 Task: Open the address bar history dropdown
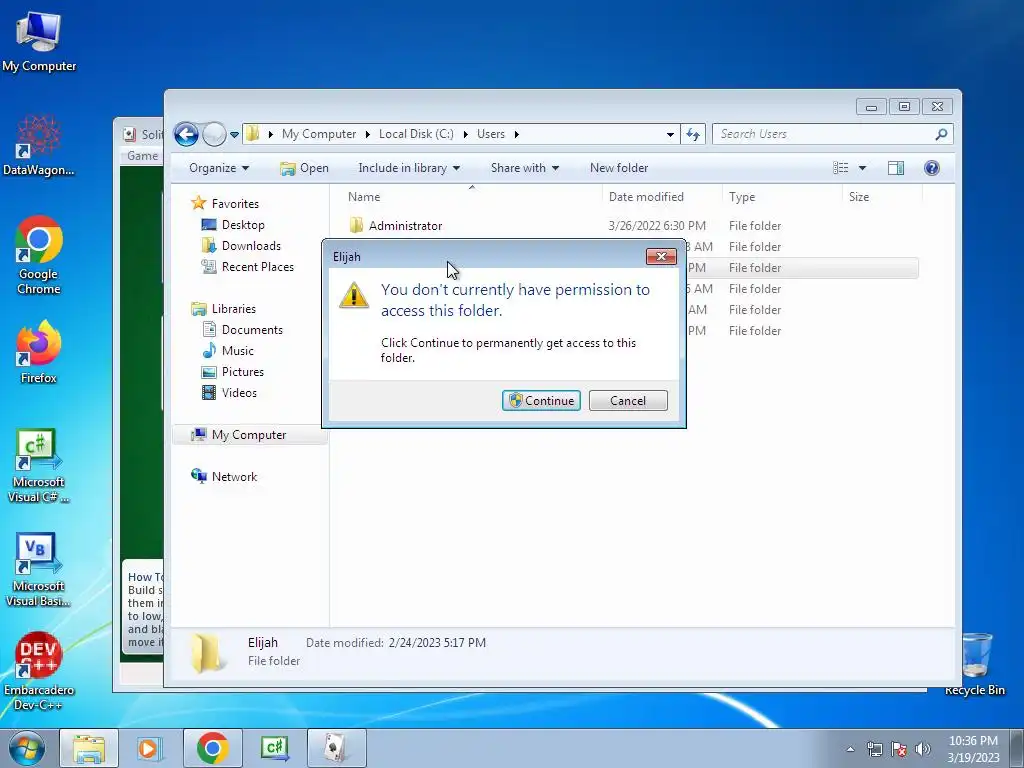[x=670, y=135]
